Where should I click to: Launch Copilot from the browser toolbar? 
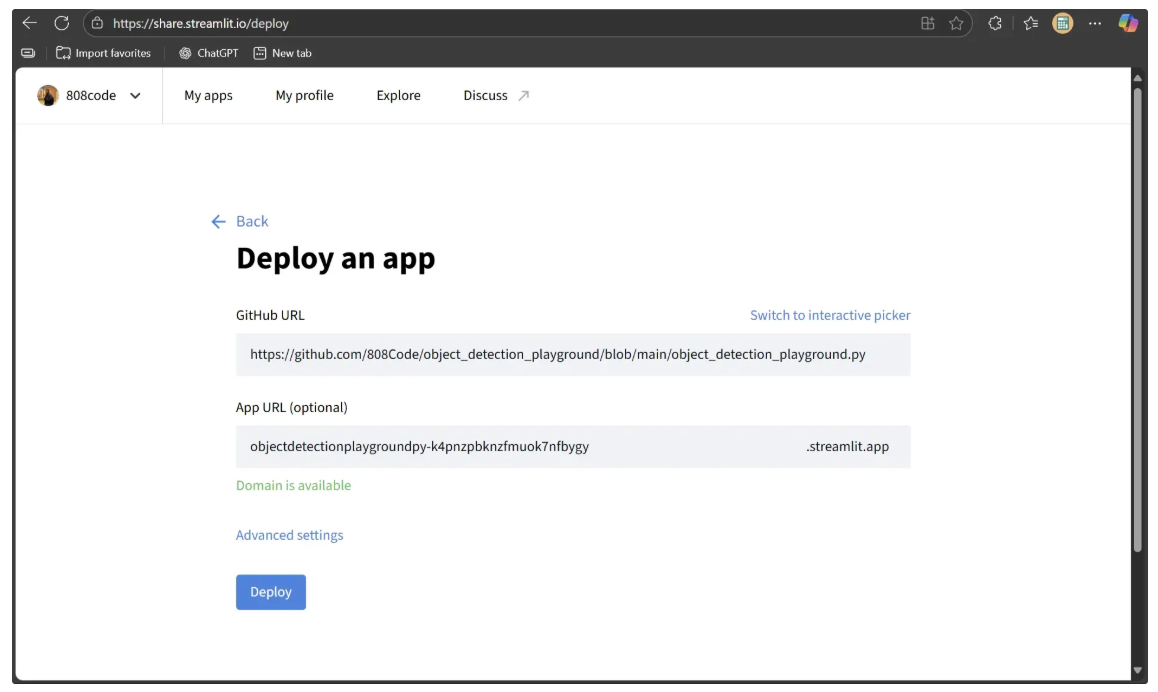pyautogui.click(x=1128, y=24)
